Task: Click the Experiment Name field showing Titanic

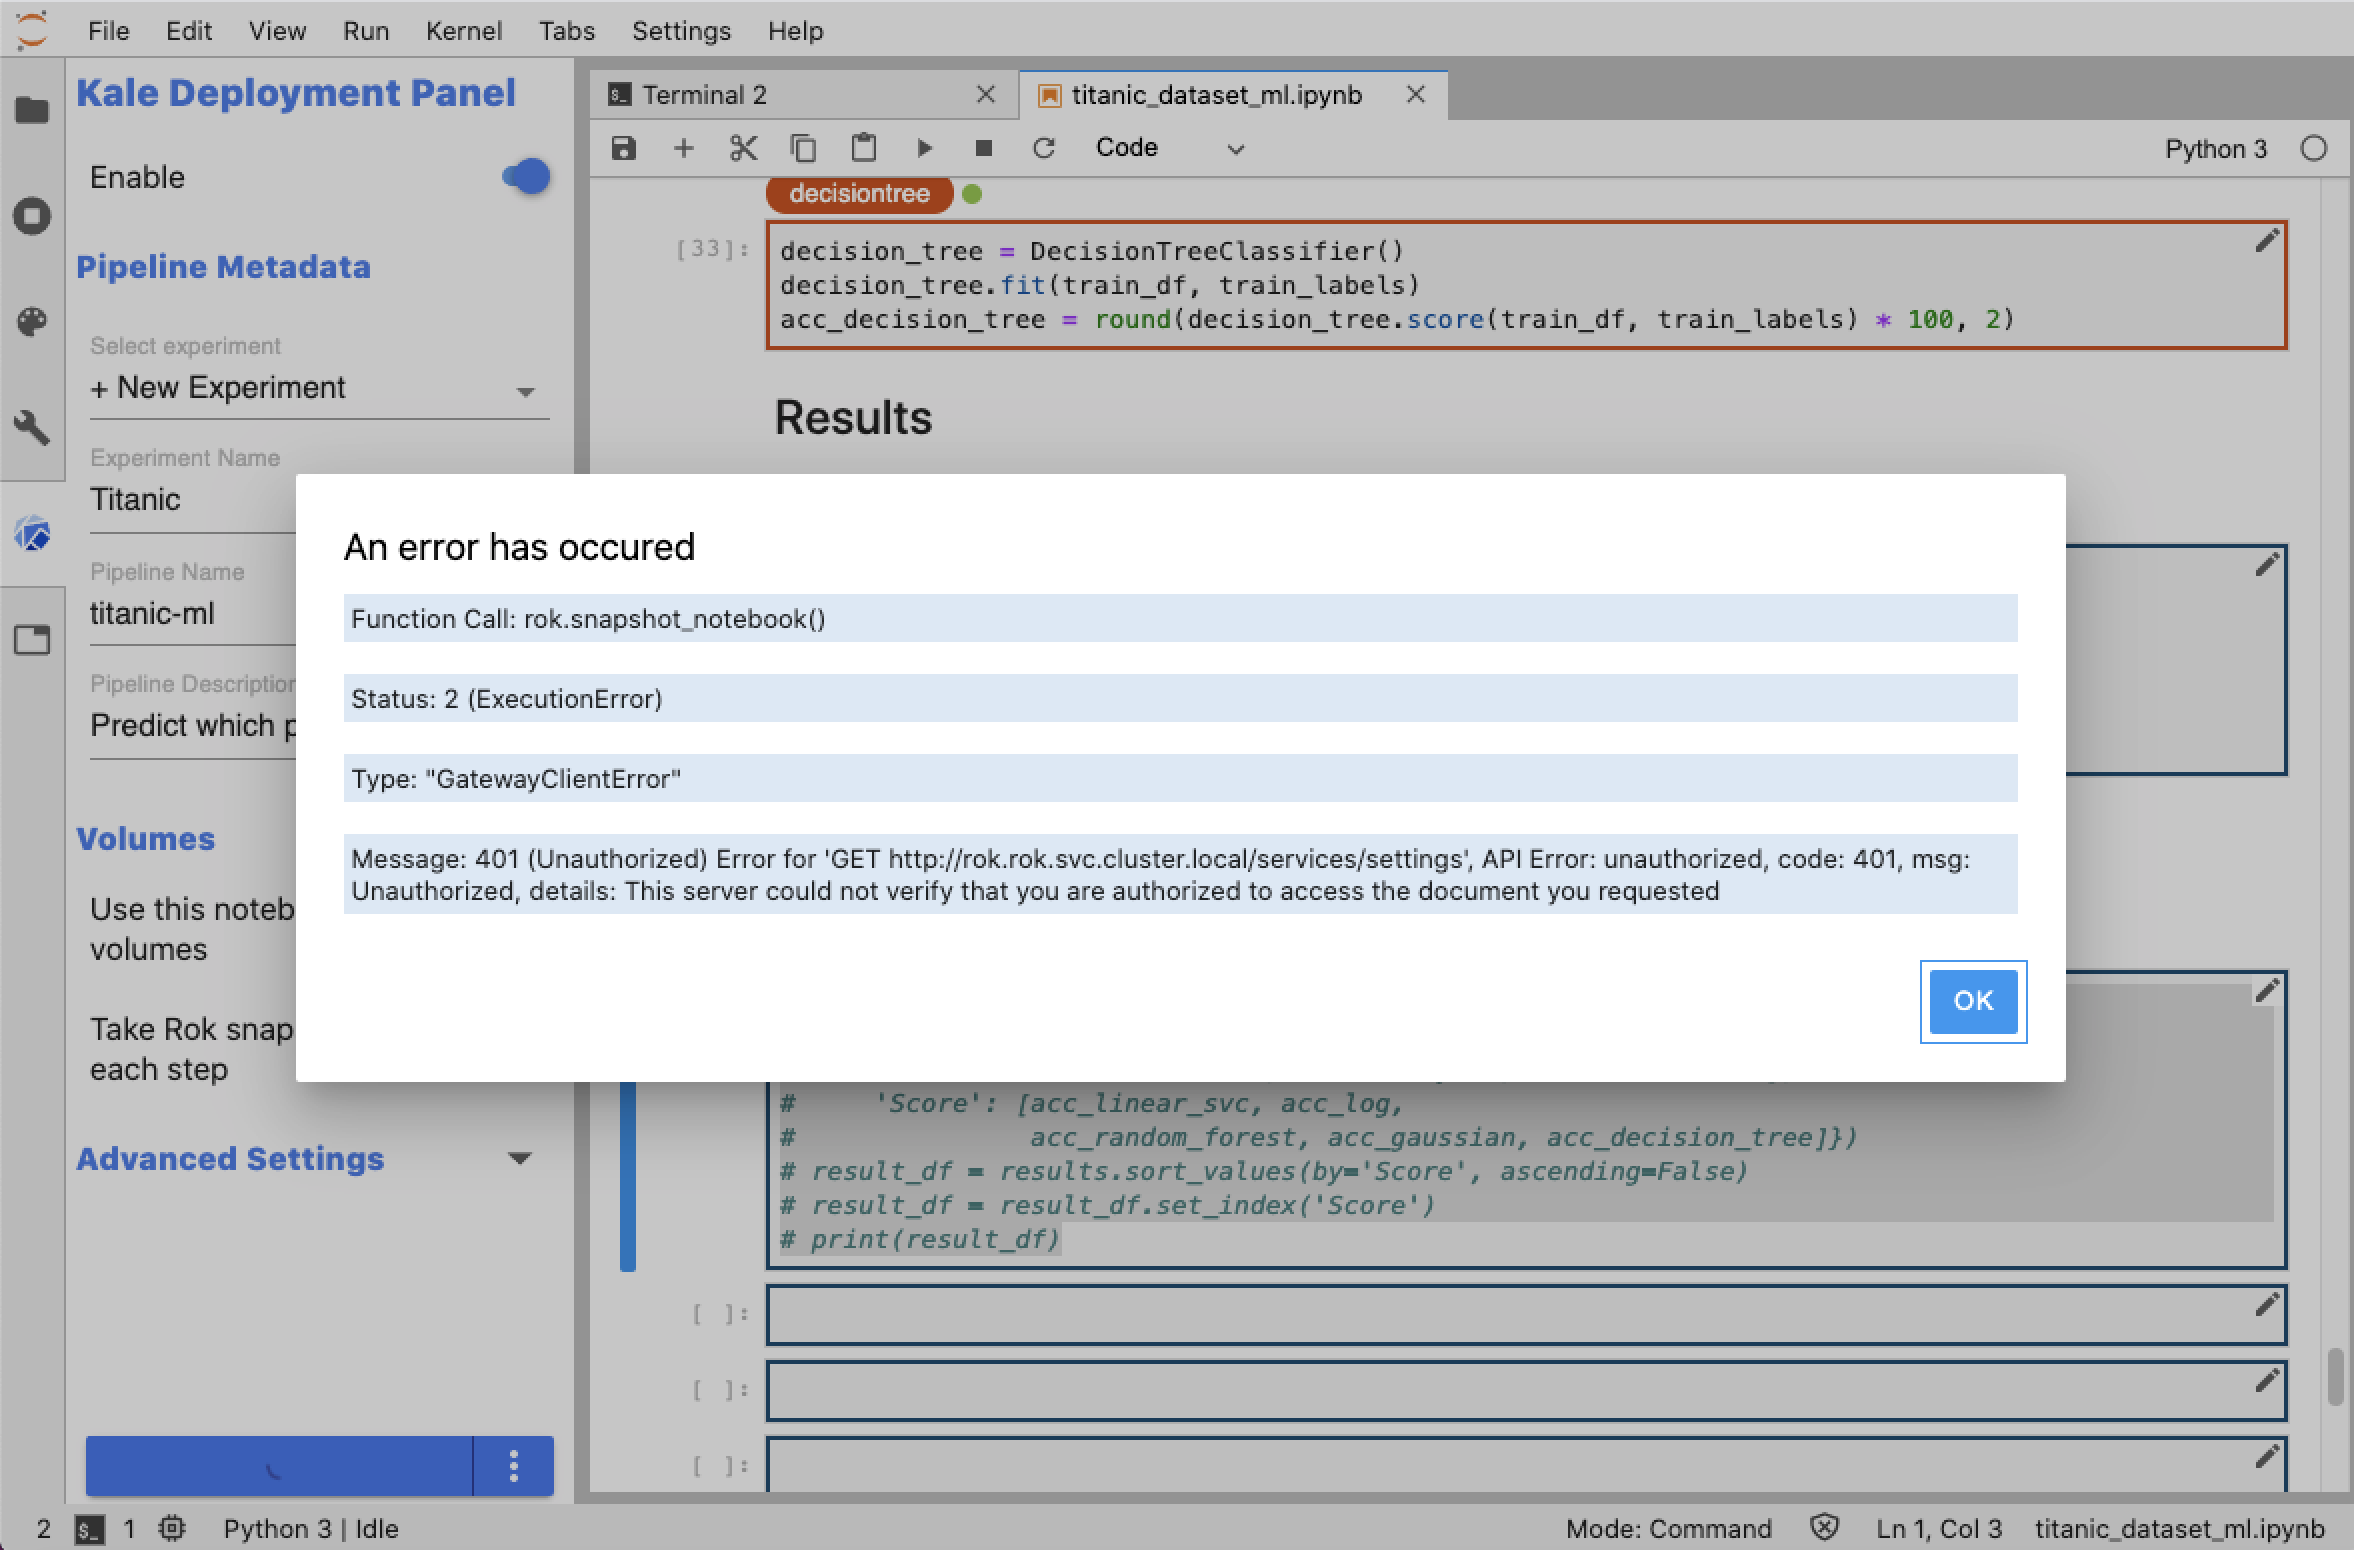Action: point(193,500)
